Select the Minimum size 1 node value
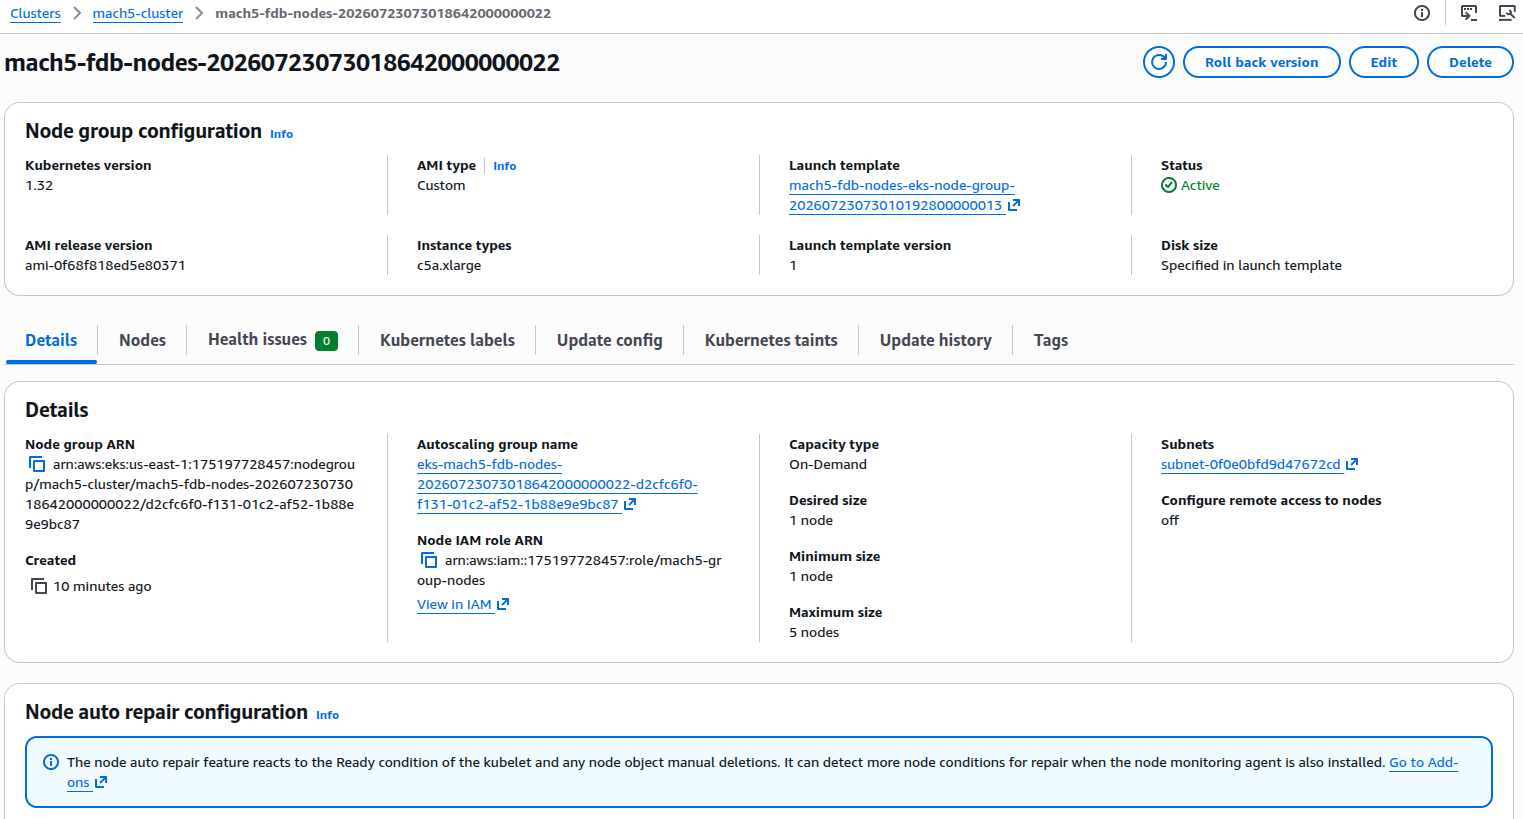This screenshot has width=1523, height=819. coord(811,576)
